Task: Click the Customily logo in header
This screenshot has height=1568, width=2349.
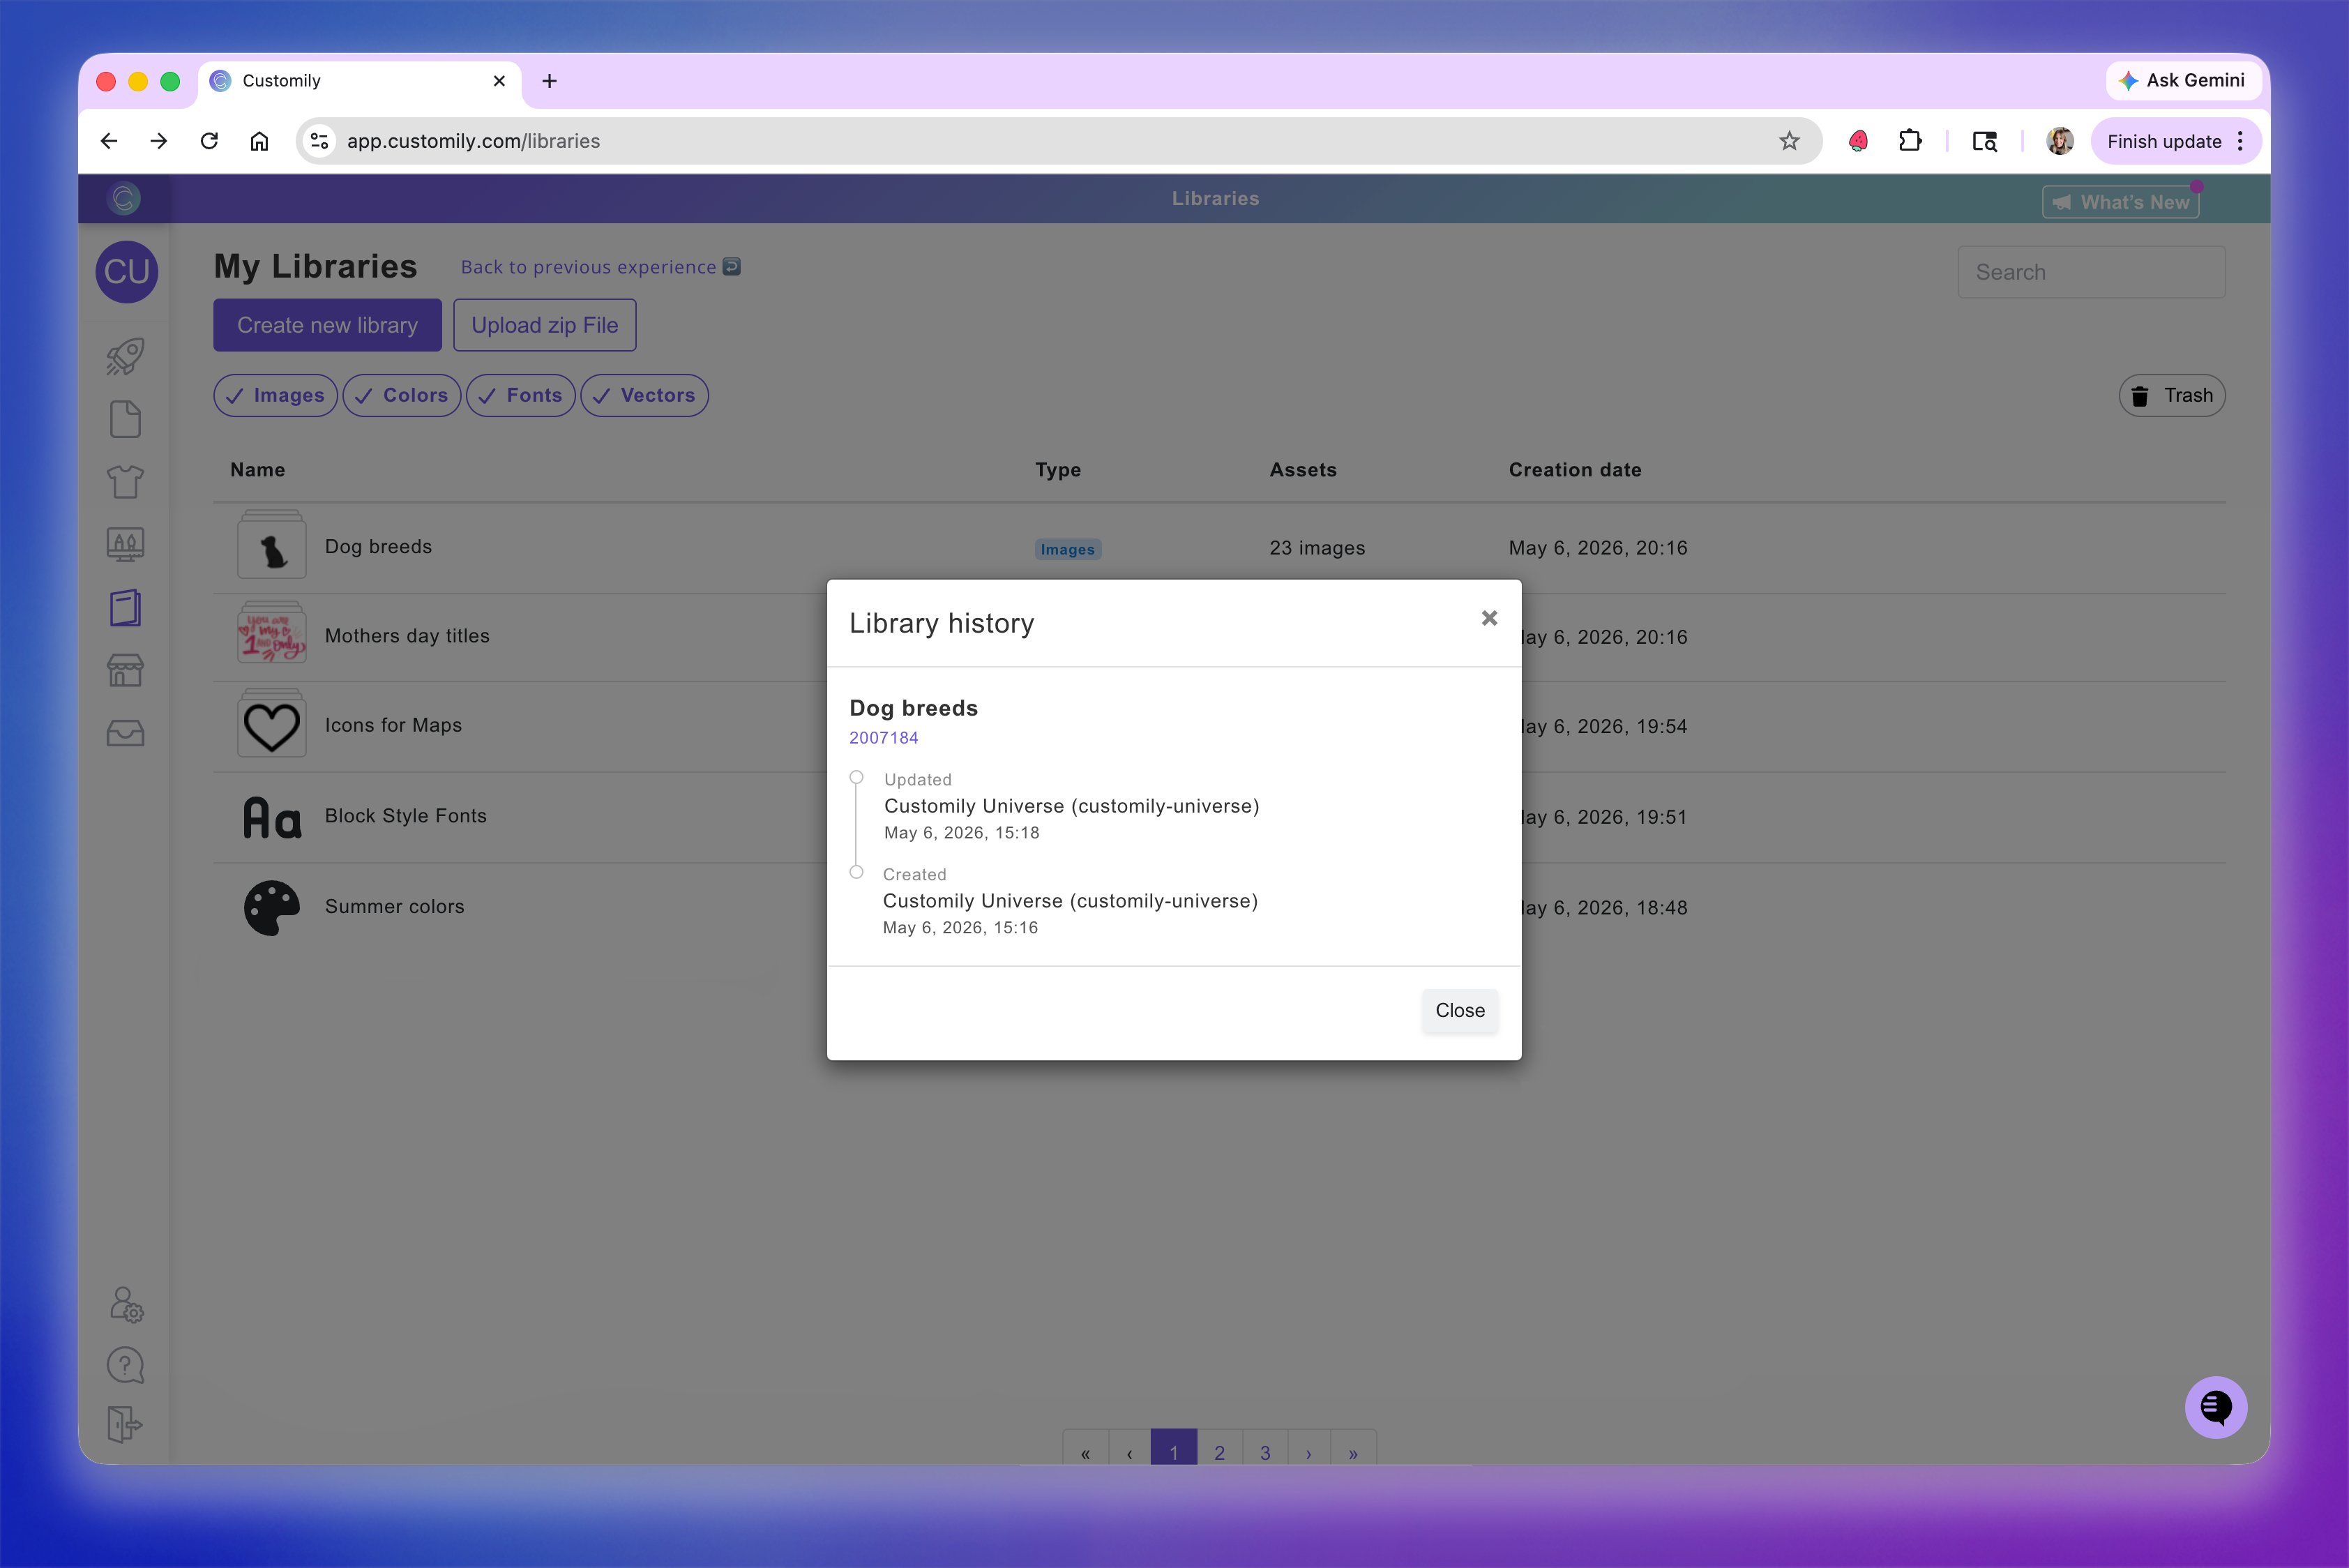Action: [x=124, y=198]
